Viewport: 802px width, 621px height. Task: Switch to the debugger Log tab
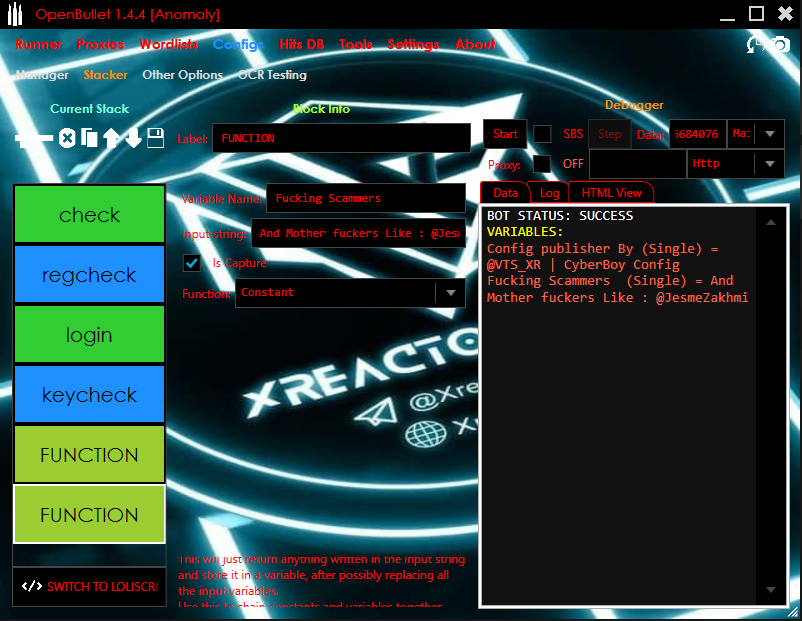click(549, 193)
